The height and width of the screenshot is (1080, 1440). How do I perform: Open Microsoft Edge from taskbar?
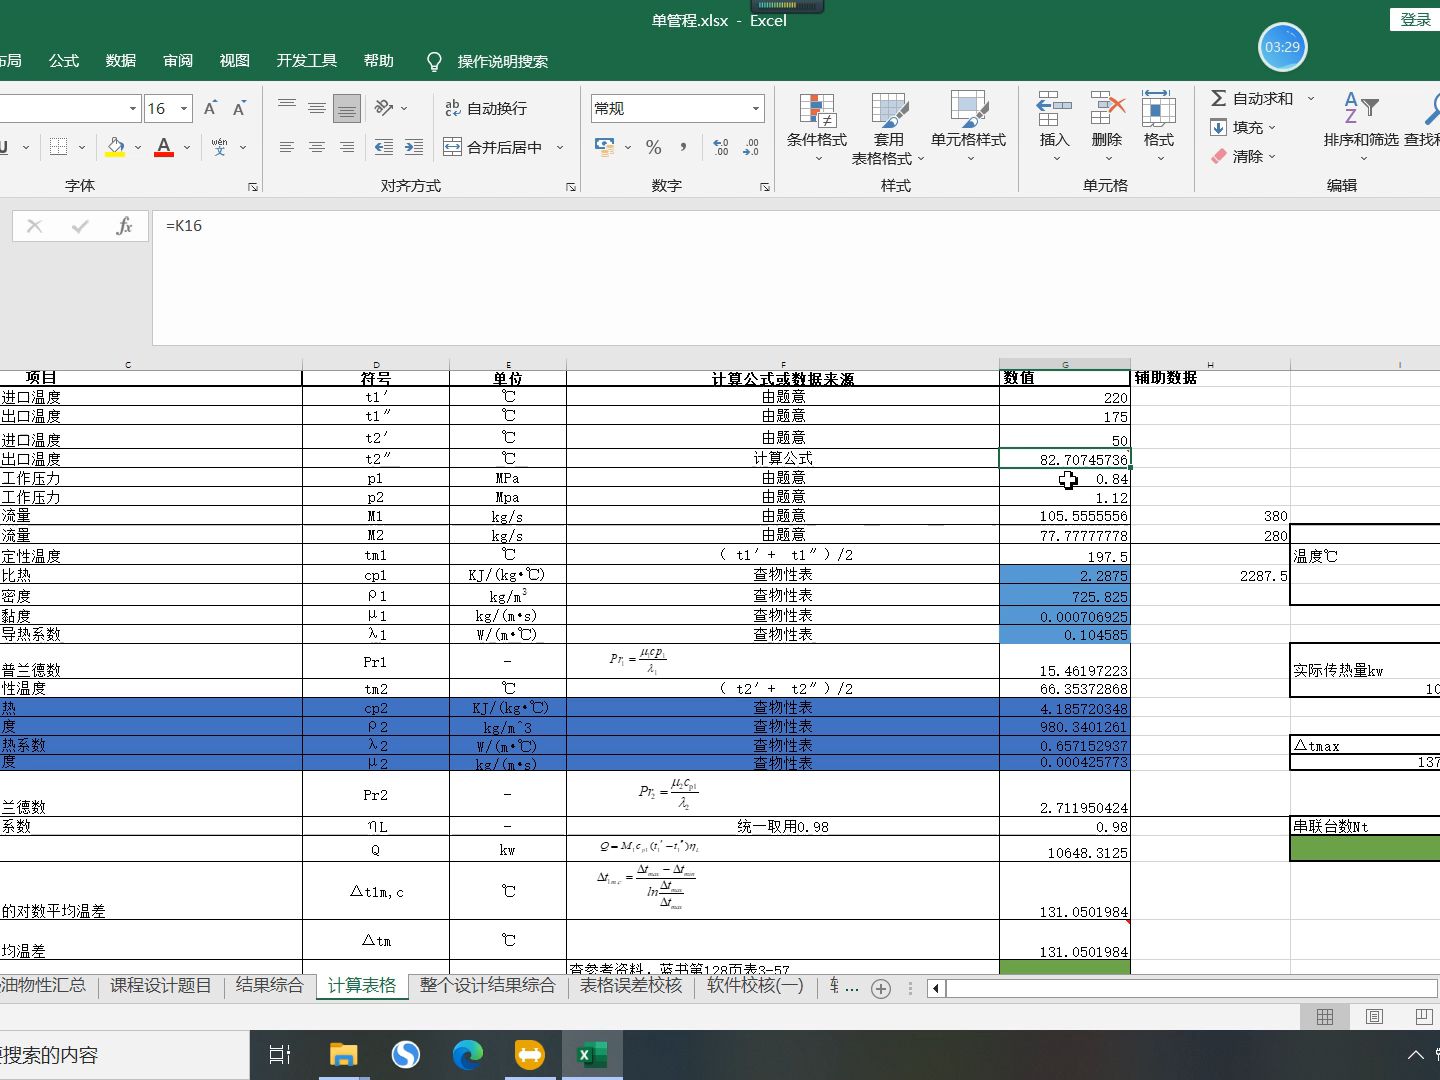pyautogui.click(x=467, y=1055)
